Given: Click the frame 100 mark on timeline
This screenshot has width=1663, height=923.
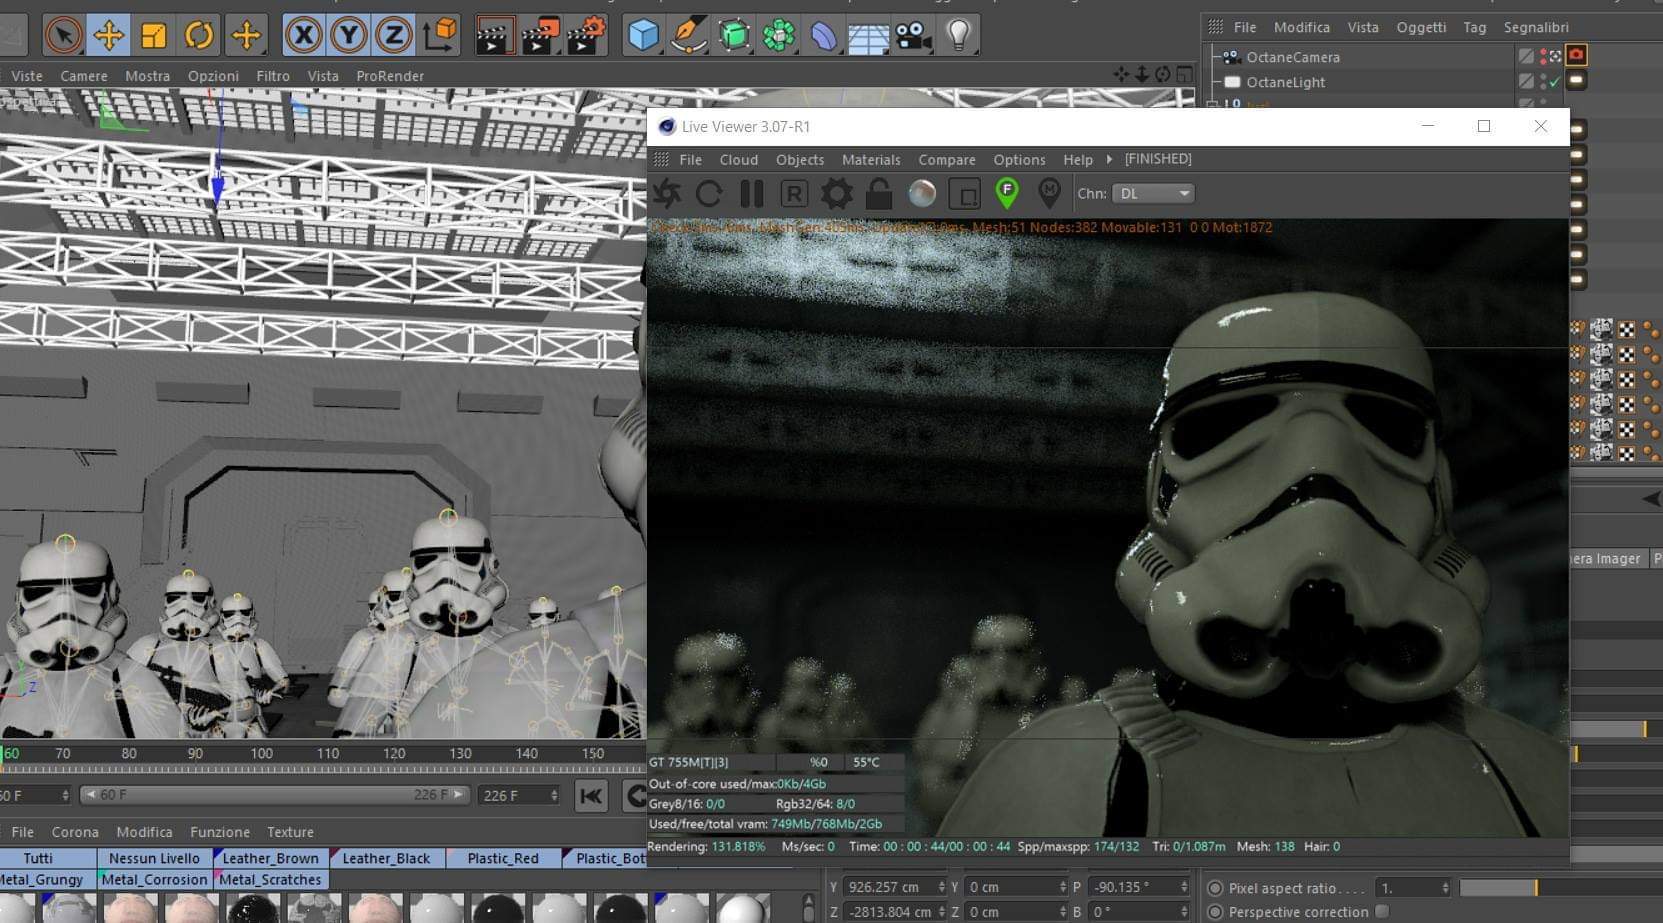Looking at the screenshot, I should click(261, 754).
